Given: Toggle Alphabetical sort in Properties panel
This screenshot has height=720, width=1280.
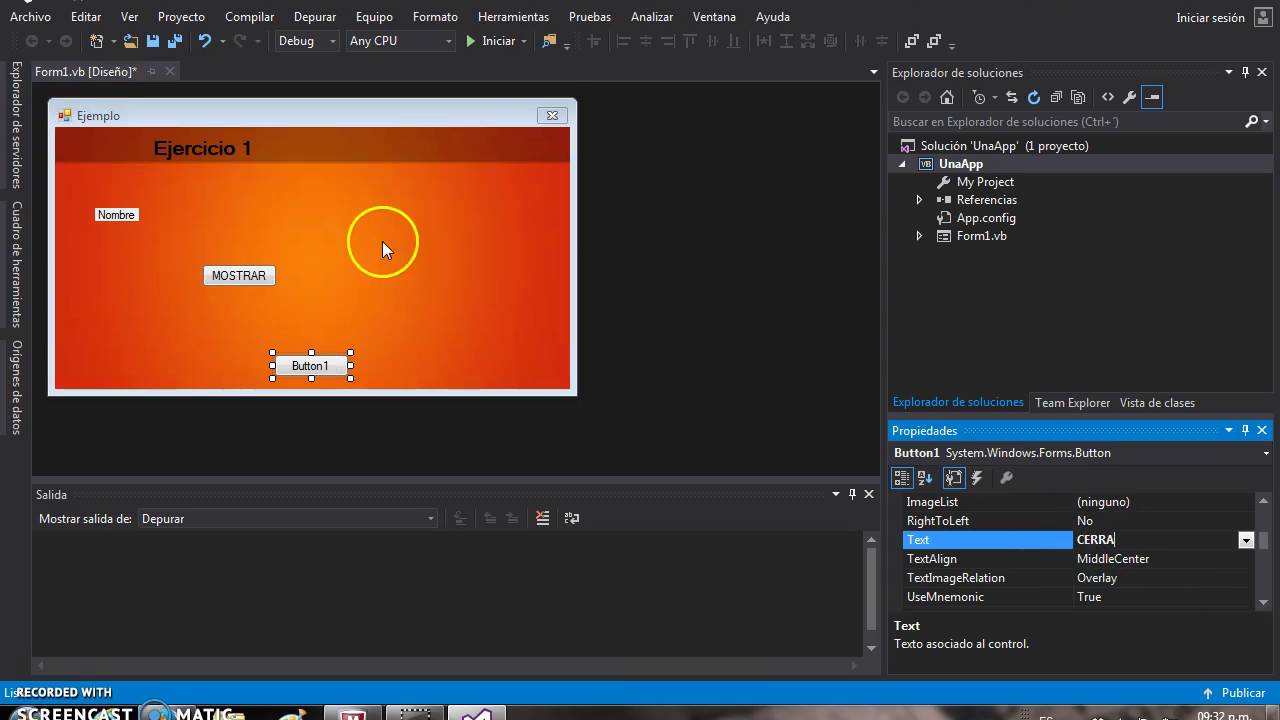Looking at the screenshot, I should pos(925,478).
